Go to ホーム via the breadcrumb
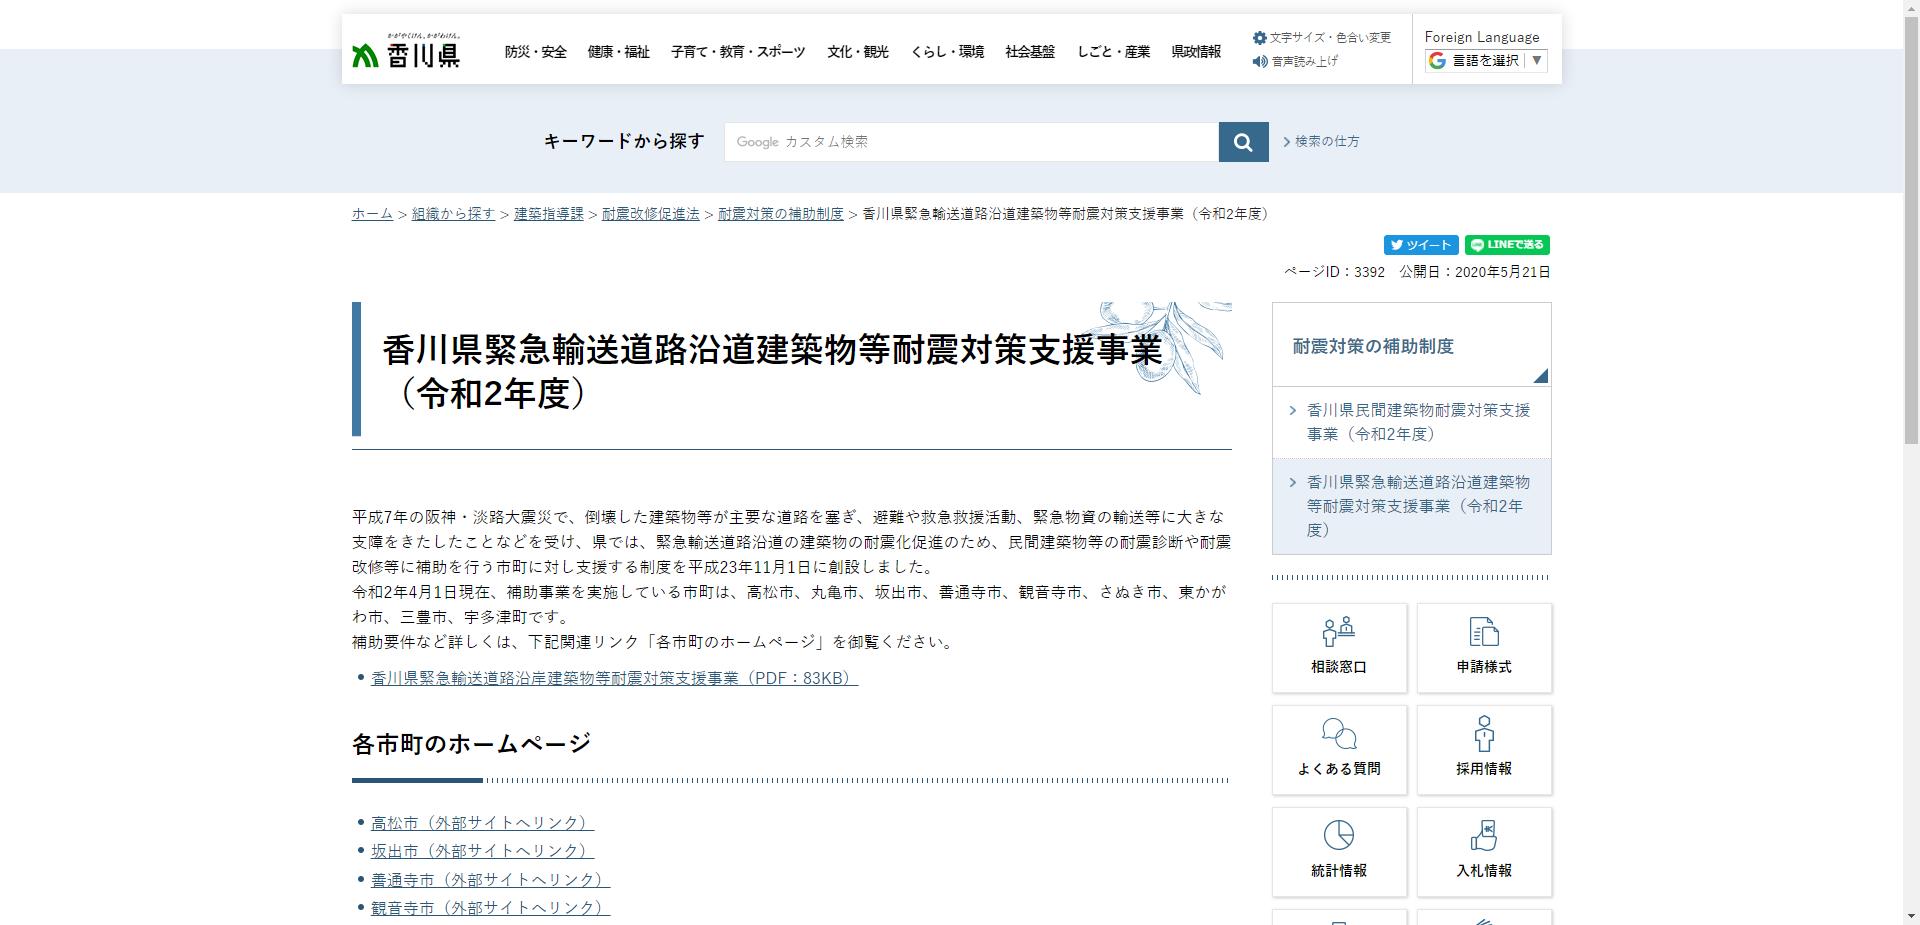 pyautogui.click(x=370, y=213)
